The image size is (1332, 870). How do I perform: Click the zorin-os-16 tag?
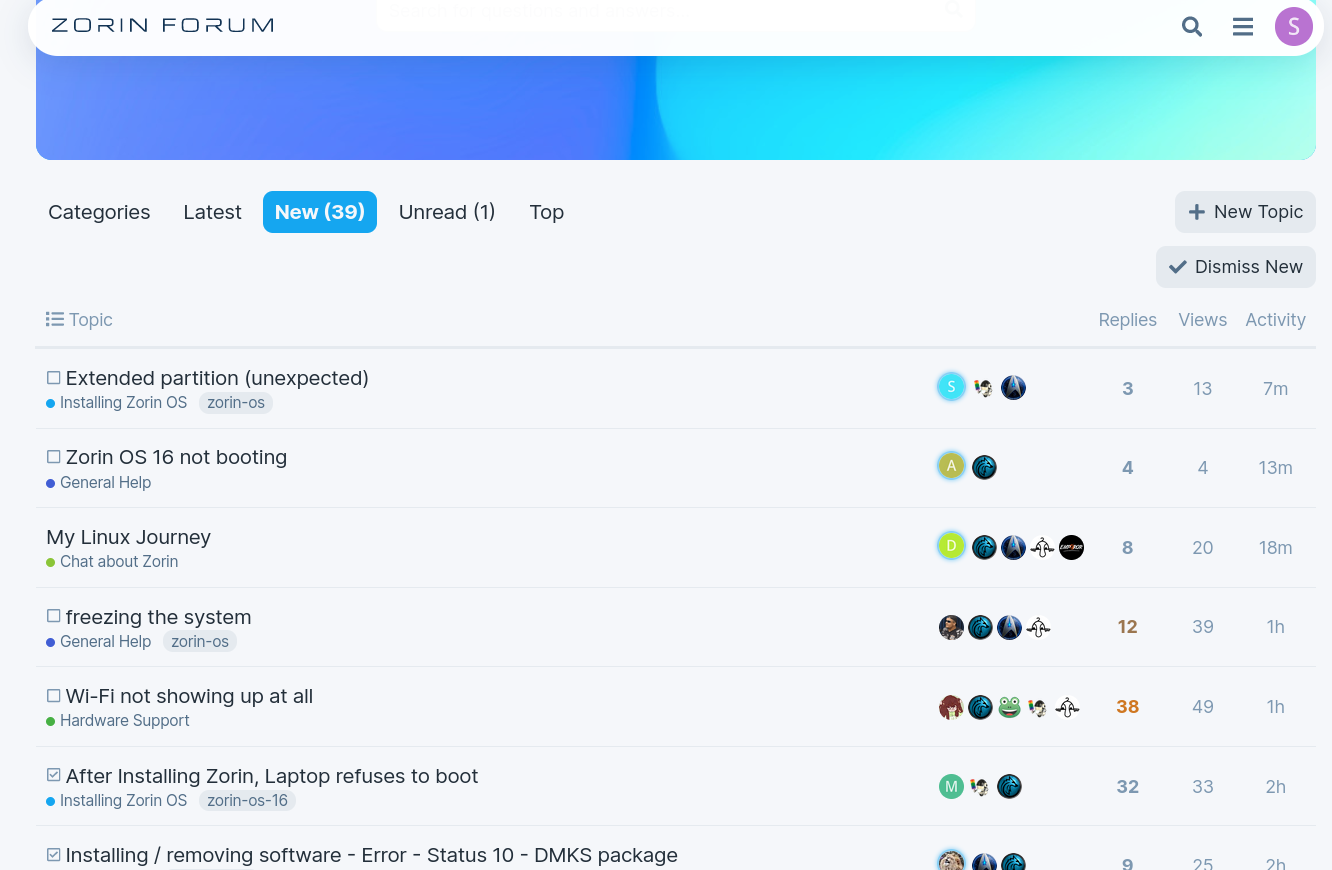[247, 801]
